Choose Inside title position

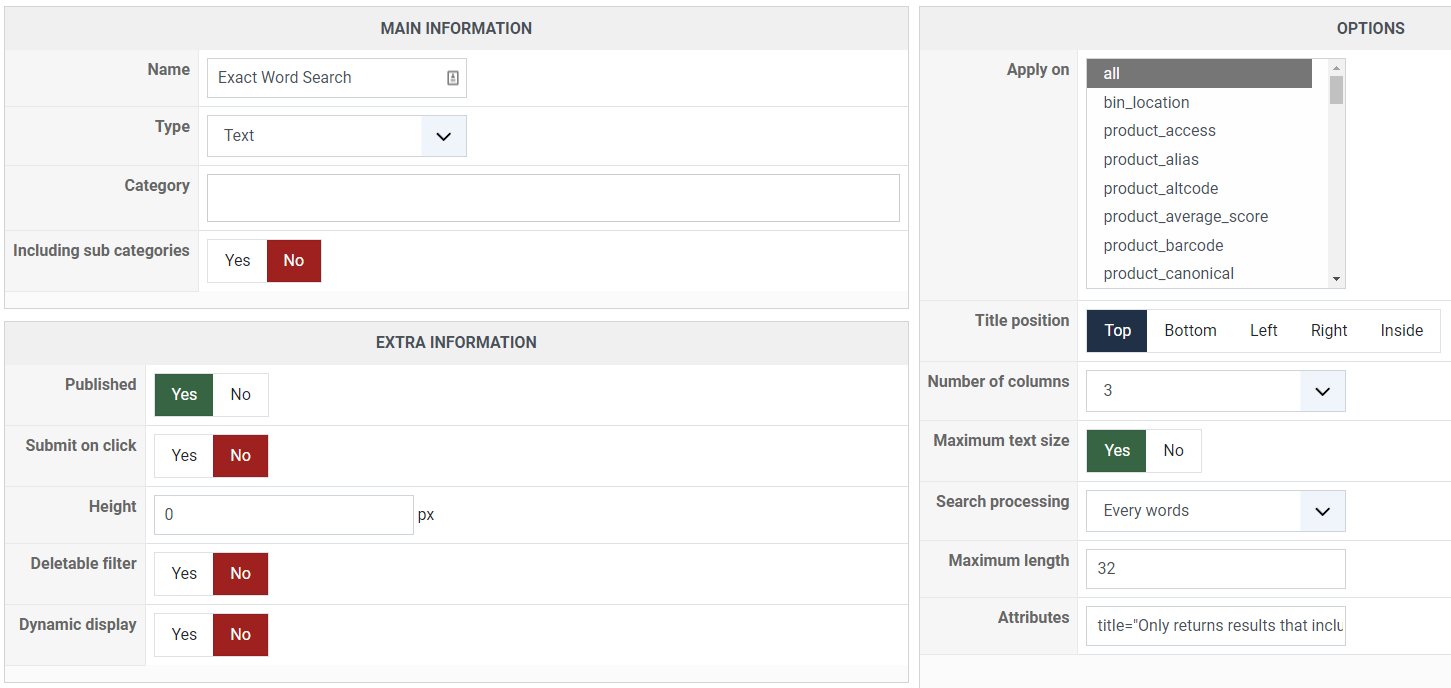coord(1401,331)
